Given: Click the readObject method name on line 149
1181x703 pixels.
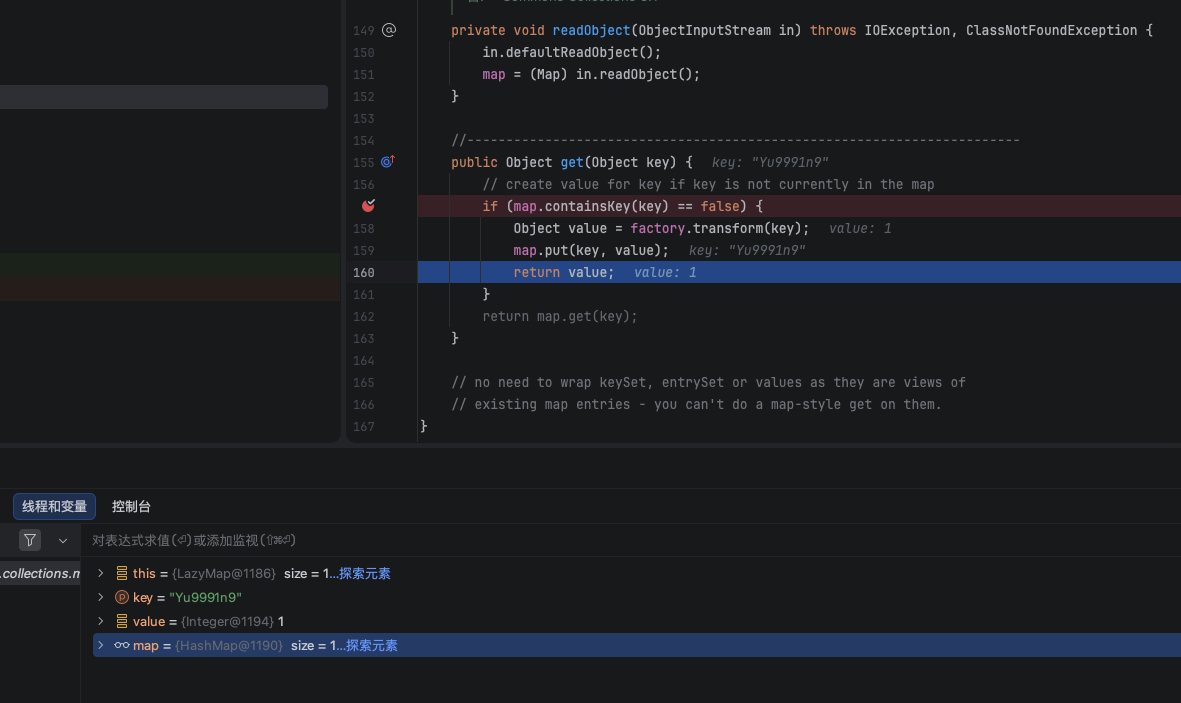Looking at the screenshot, I should coord(591,30).
